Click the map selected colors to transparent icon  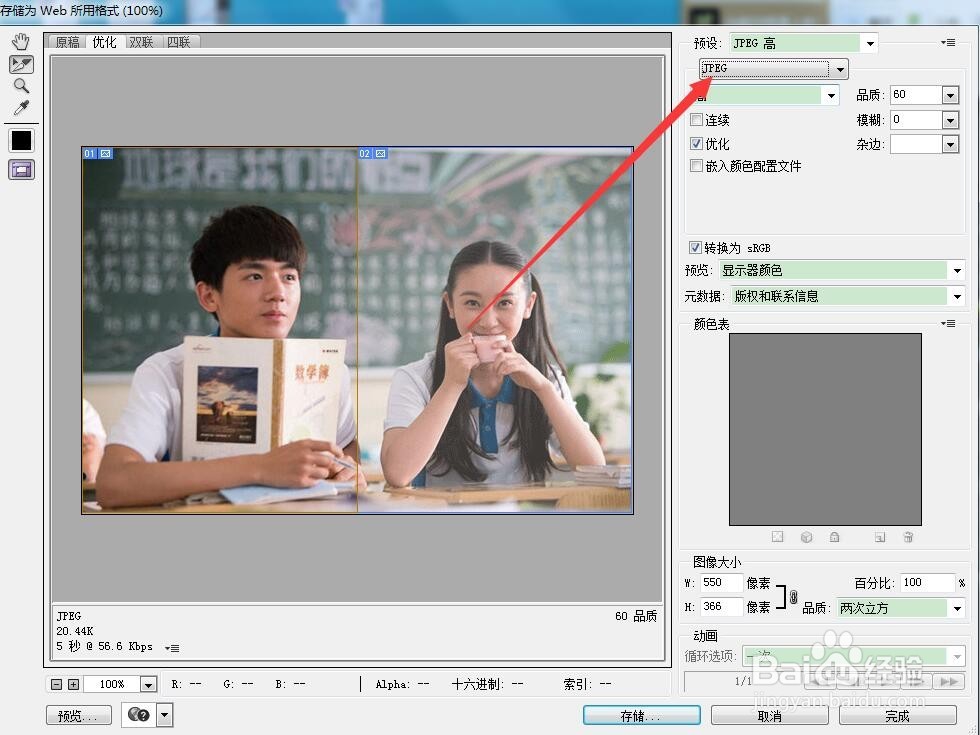[777, 537]
